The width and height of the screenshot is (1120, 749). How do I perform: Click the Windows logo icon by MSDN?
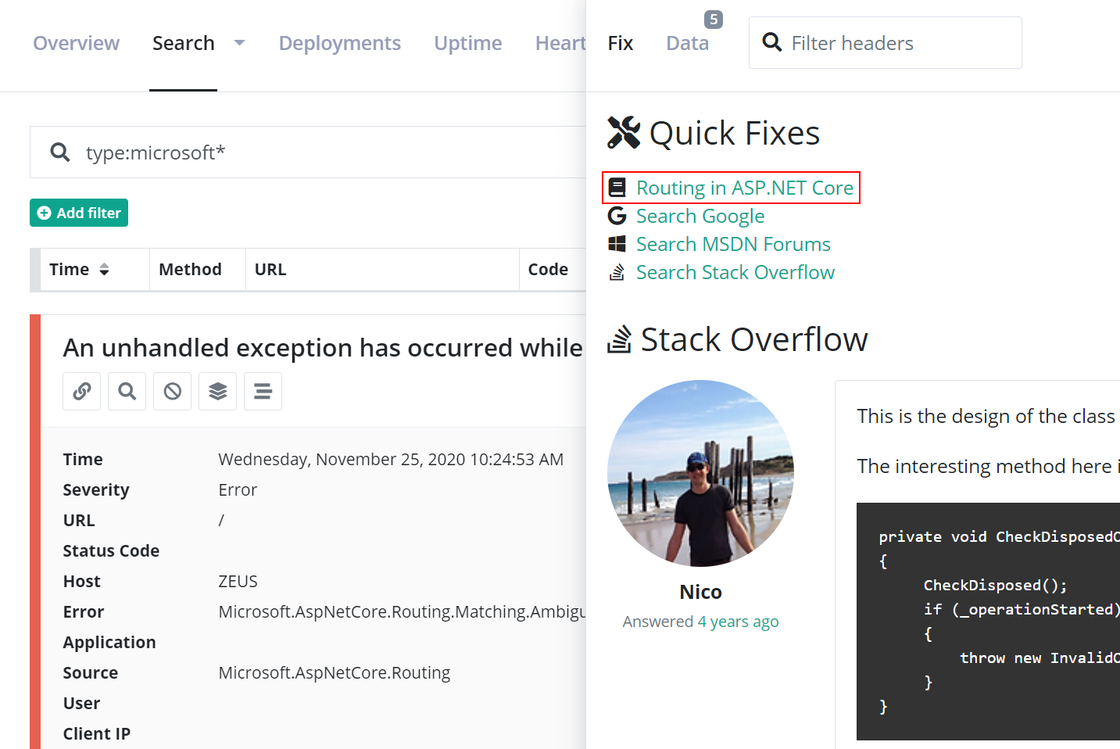click(617, 244)
